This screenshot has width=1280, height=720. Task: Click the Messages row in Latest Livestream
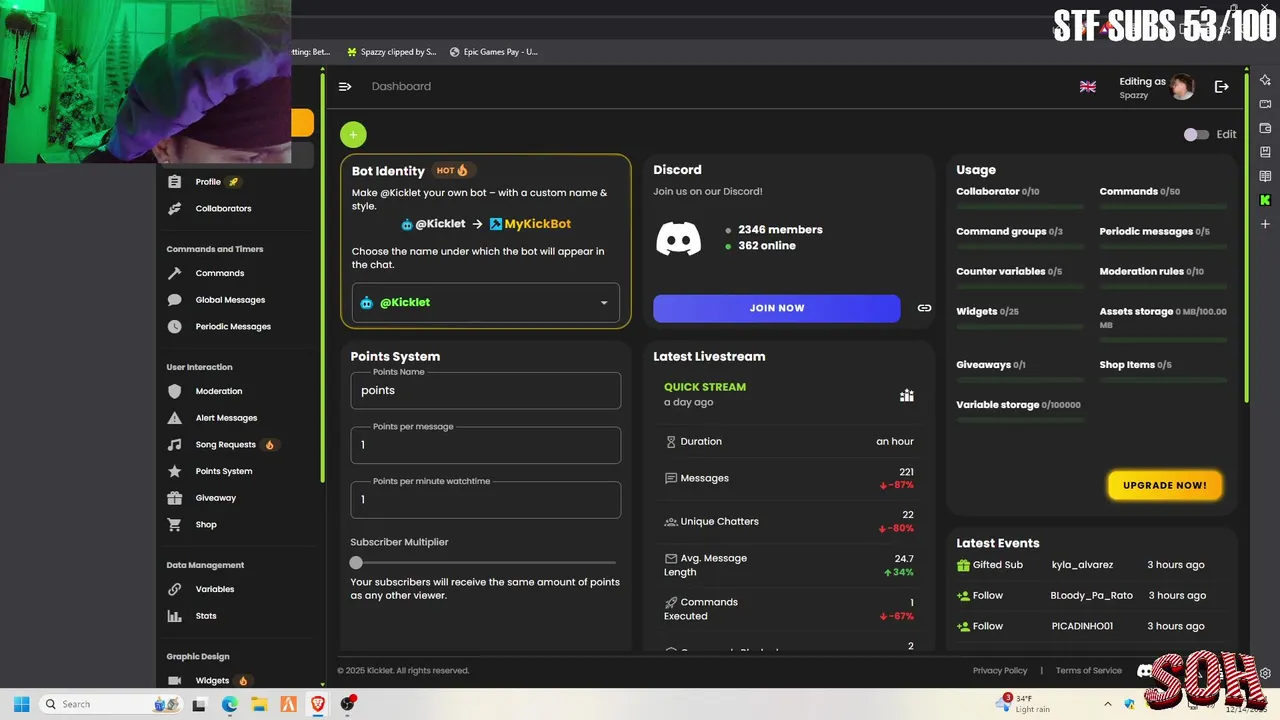(x=789, y=478)
